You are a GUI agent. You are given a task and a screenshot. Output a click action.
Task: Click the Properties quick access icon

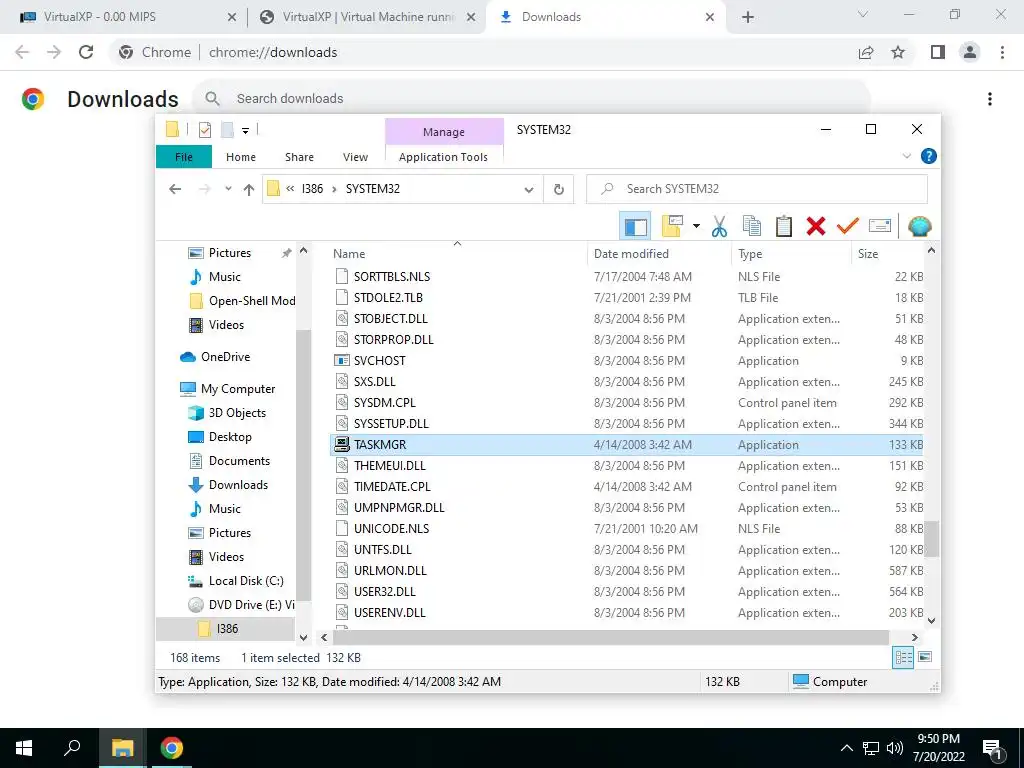[x=204, y=130]
